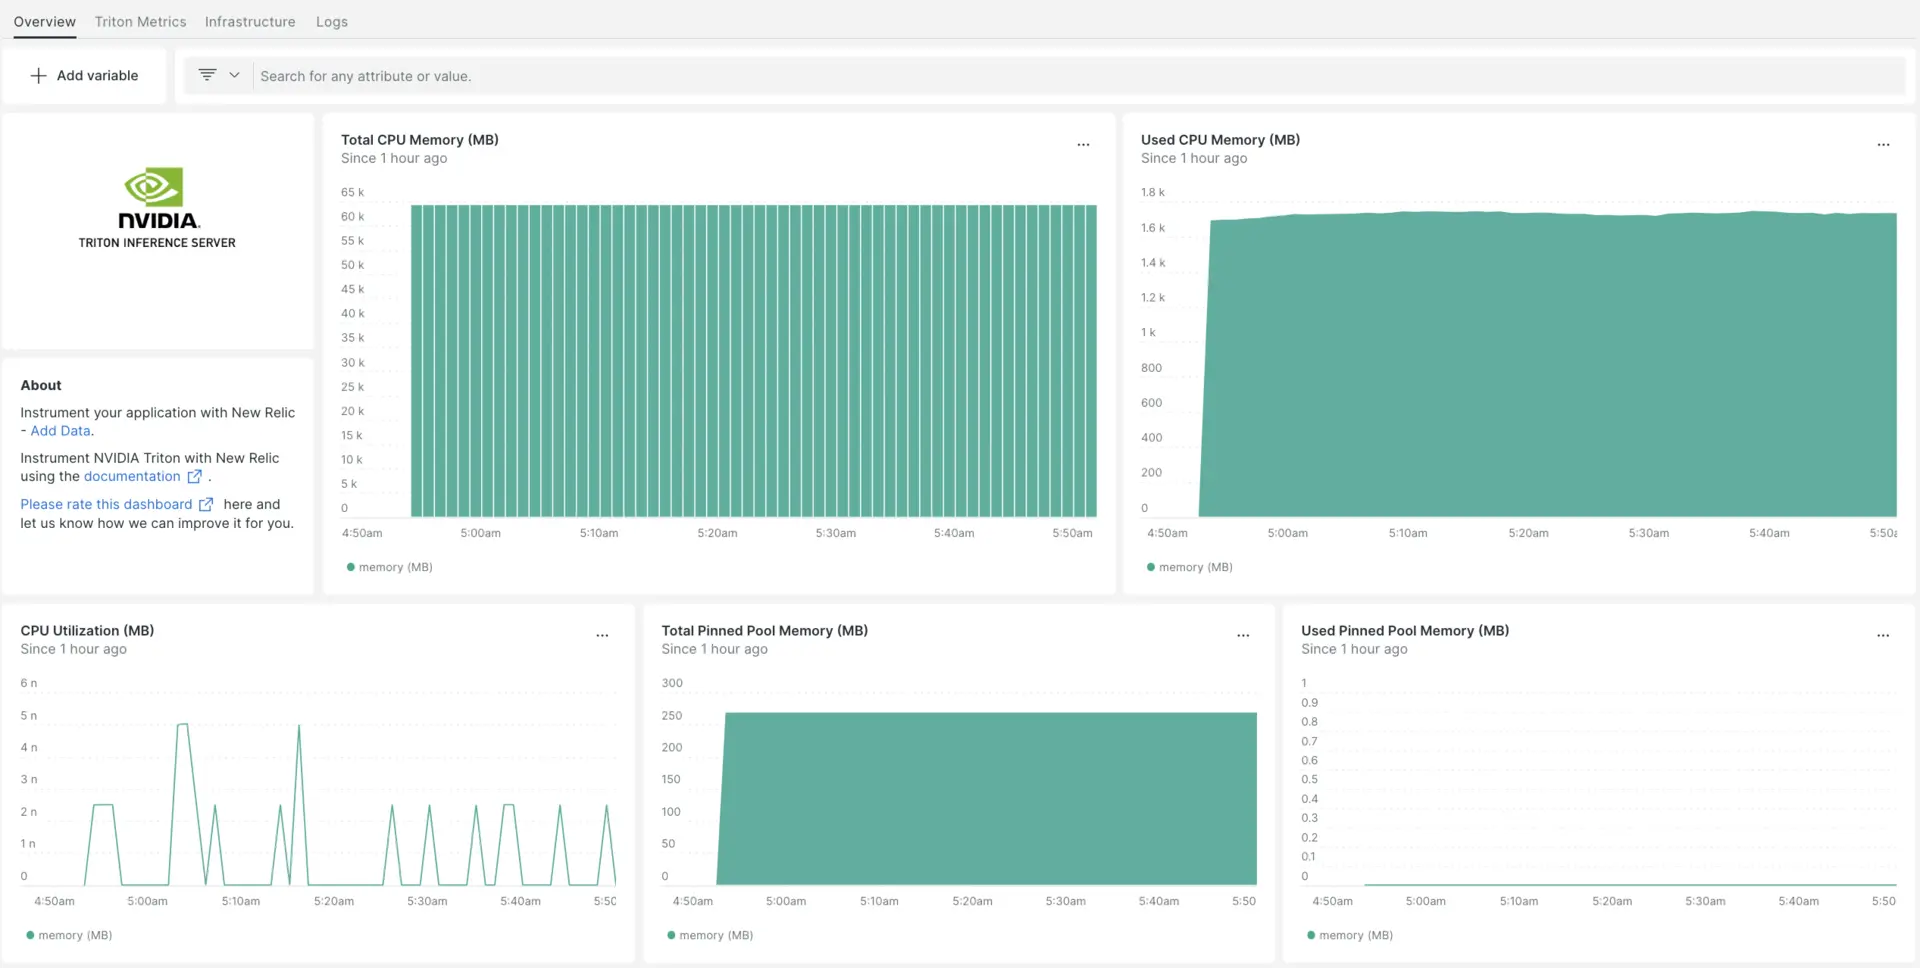This screenshot has height=968, width=1920.
Task: Toggle memory (MB) legend swatch in Total Pinned Pool
Action: [672, 936]
